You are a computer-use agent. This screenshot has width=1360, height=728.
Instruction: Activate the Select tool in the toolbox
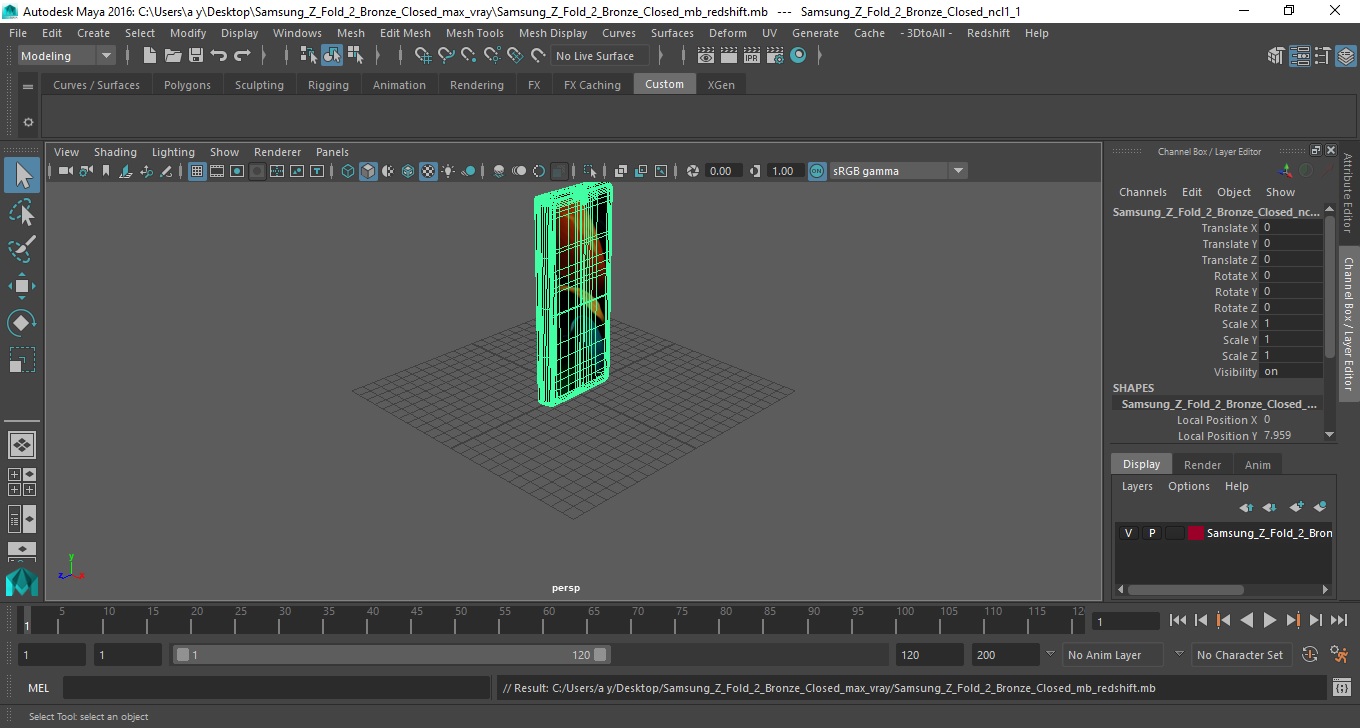[x=22, y=176]
